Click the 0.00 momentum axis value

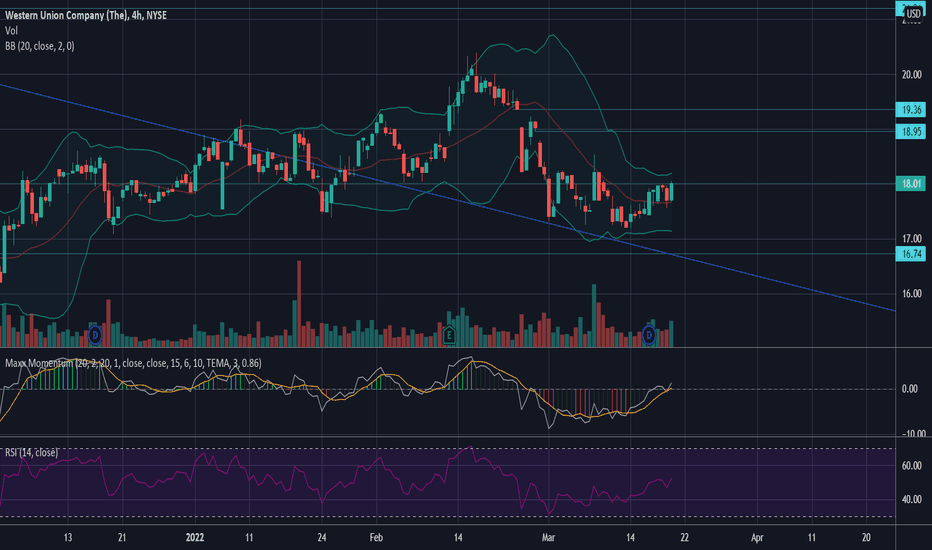[910, 389]
